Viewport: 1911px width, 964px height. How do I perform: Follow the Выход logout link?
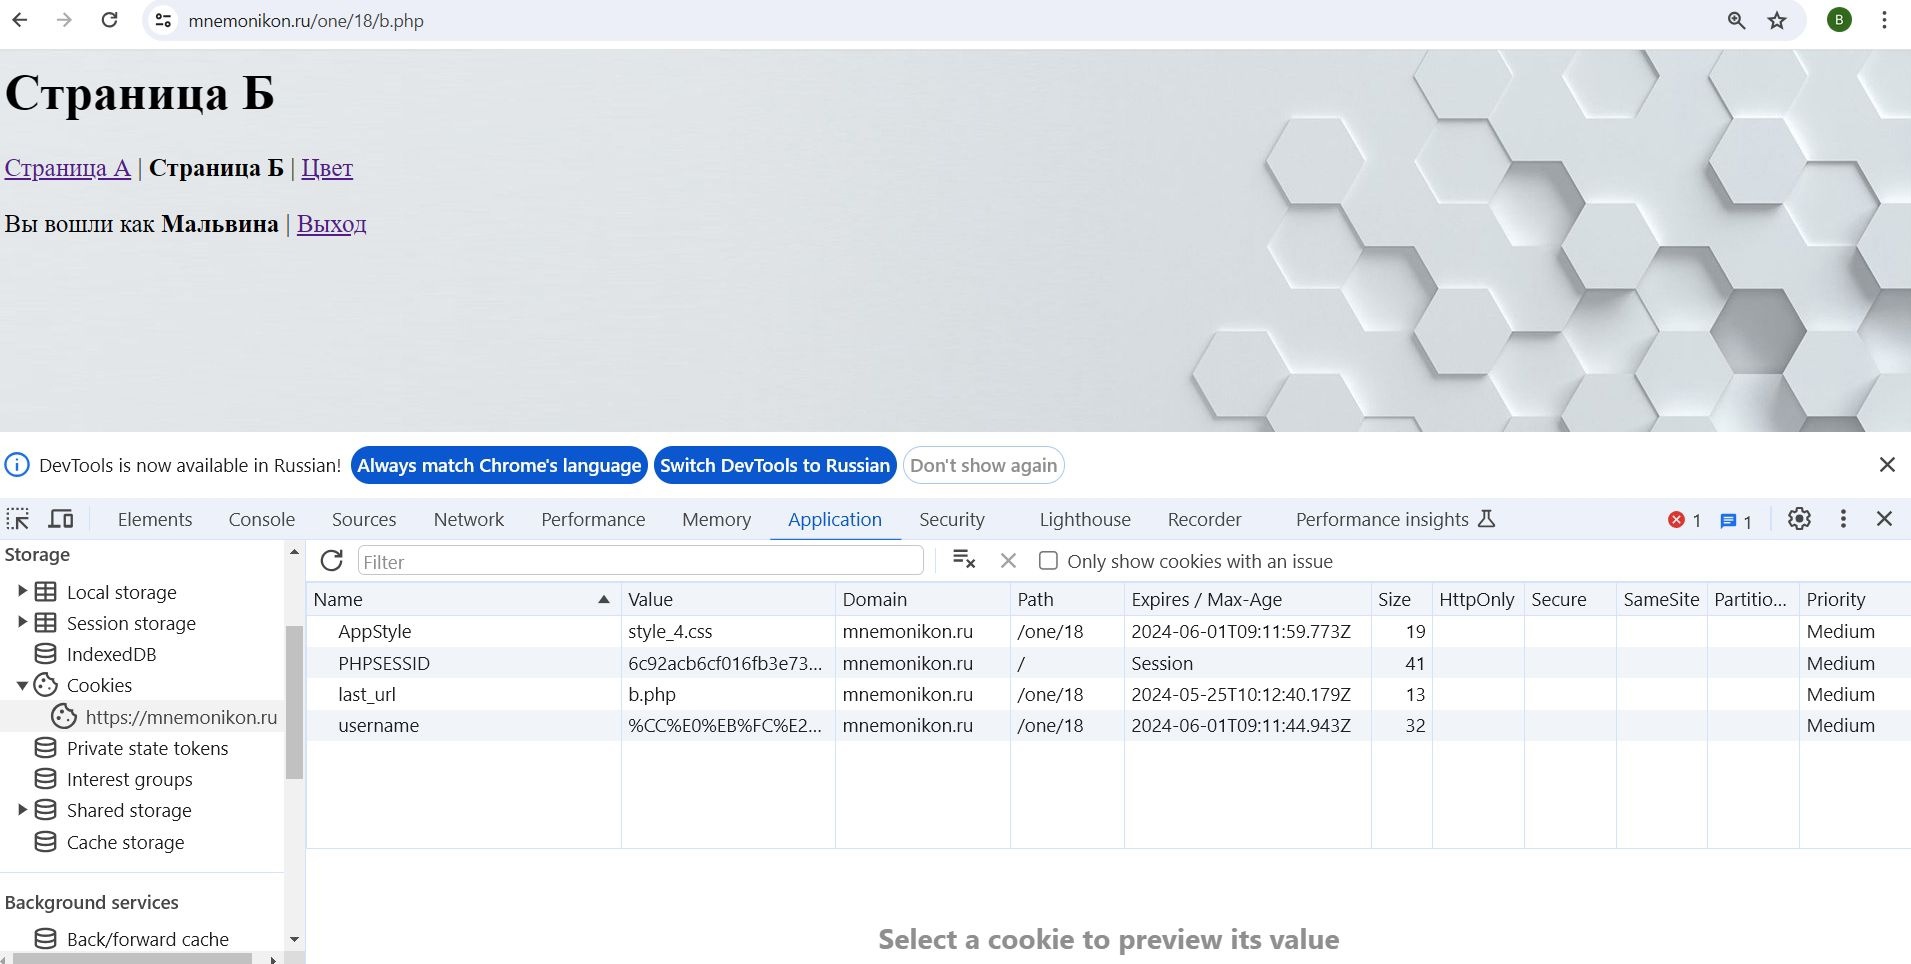331,224
